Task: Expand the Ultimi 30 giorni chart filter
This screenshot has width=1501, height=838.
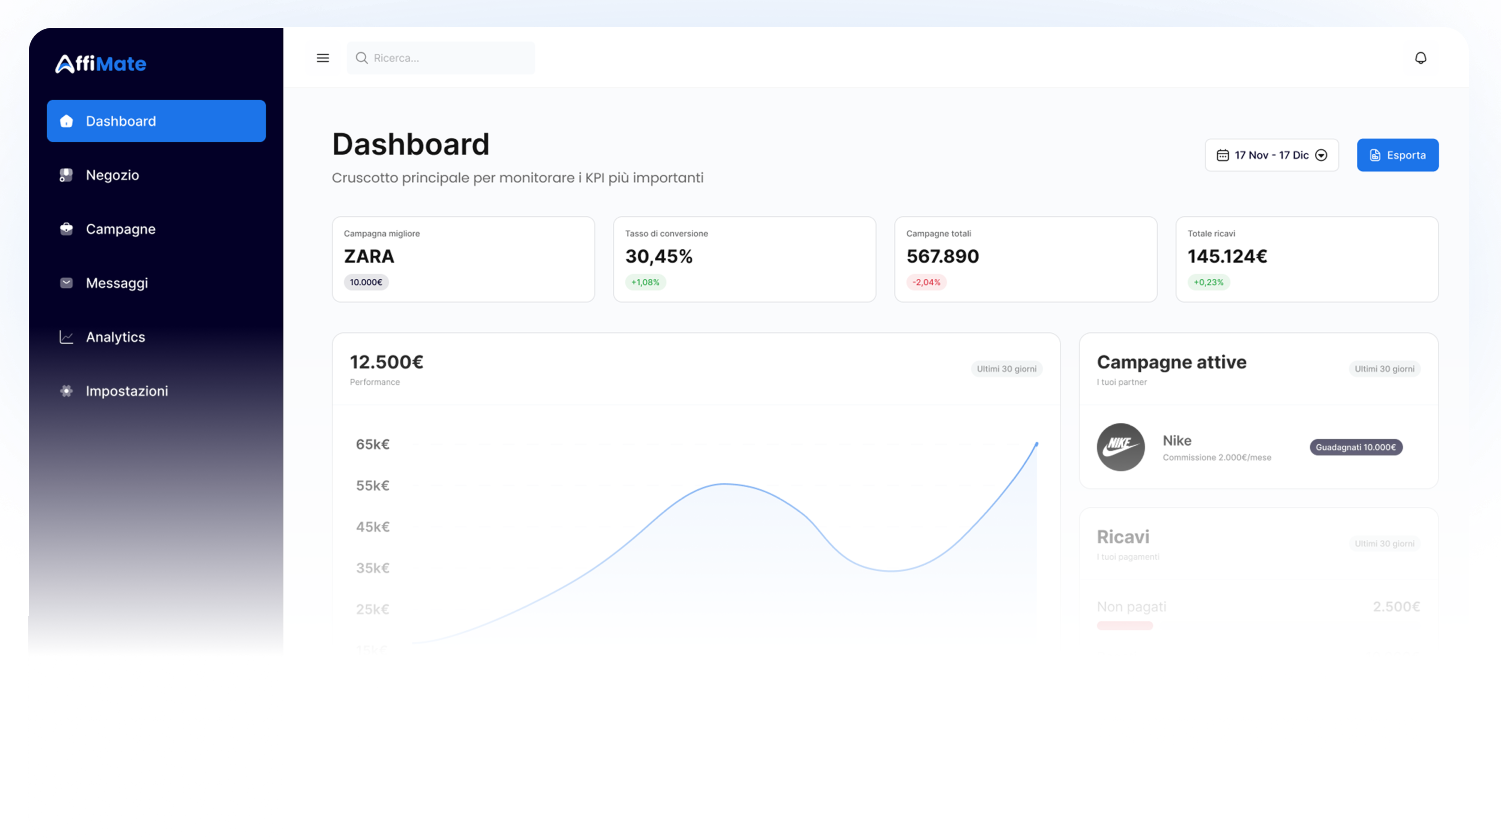Action: (1006, 368)
